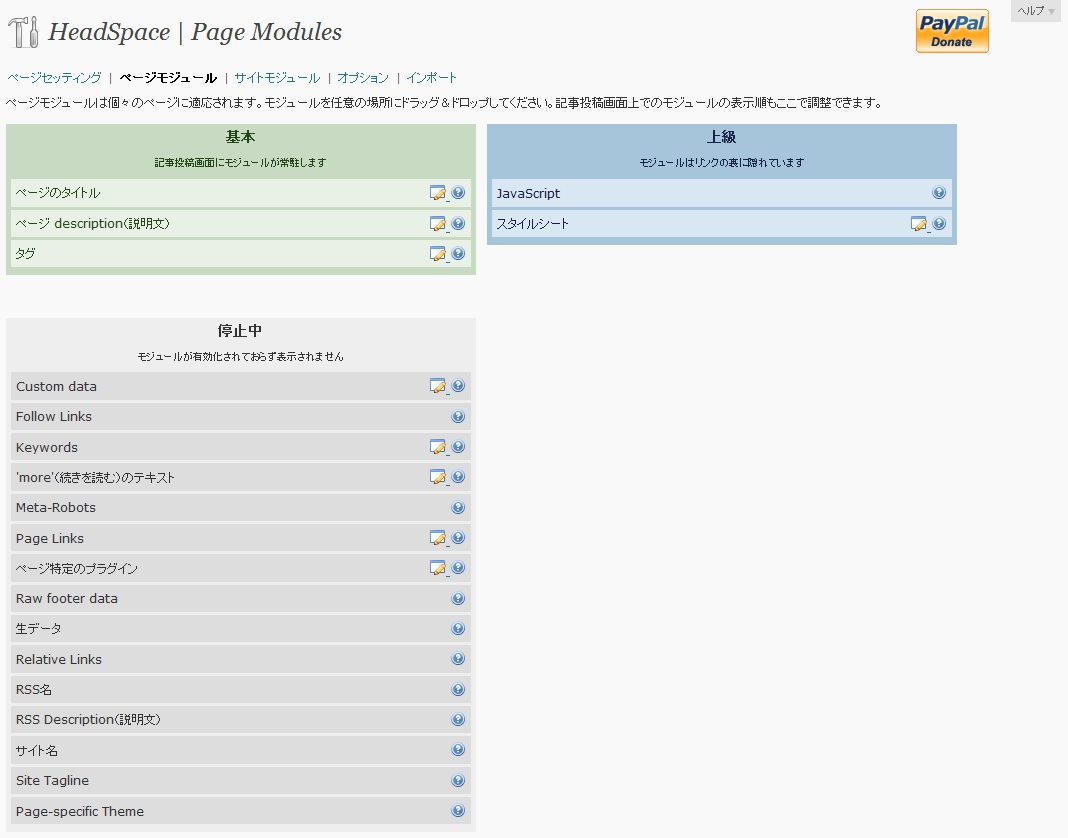Viewport: 1068px width, 838px height.
Task: Open help icon for 生データ module
Action: point(458,628)
